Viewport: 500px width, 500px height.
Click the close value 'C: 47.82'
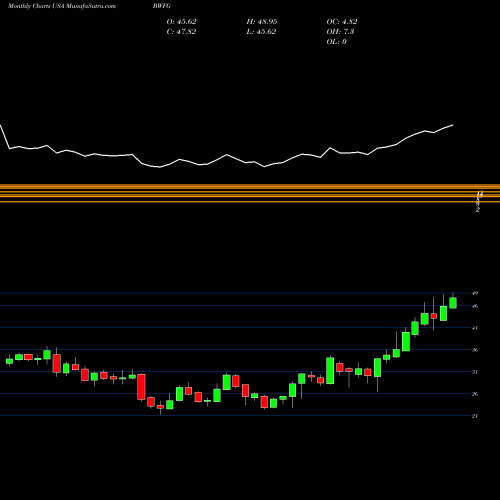(x=181, y=32)
